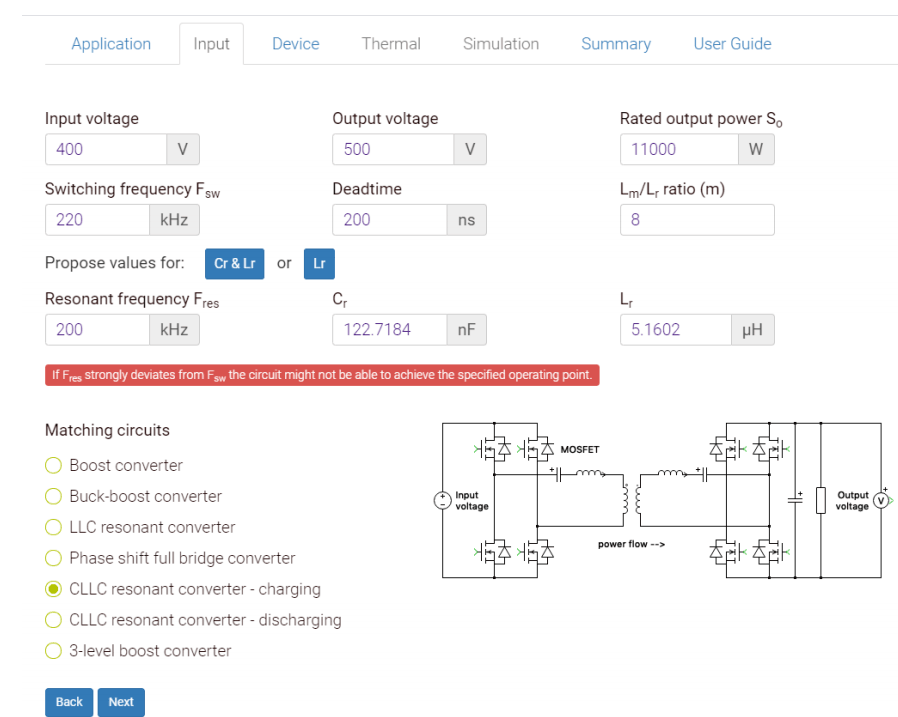Propose values for Lr only
The height and width of the screenshot is (717, 898).
(x=319, y=264)
